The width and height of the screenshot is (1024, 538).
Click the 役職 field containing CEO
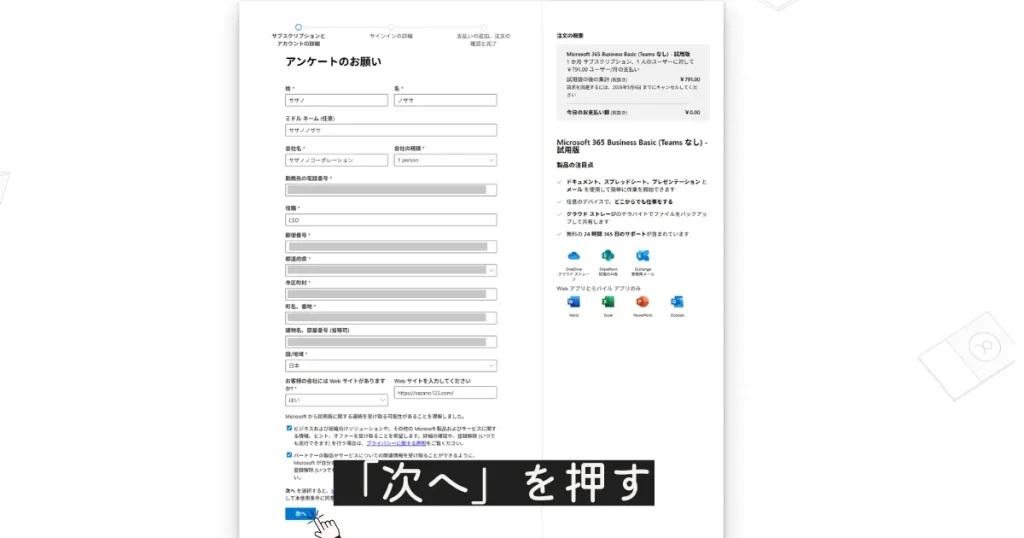390,220
